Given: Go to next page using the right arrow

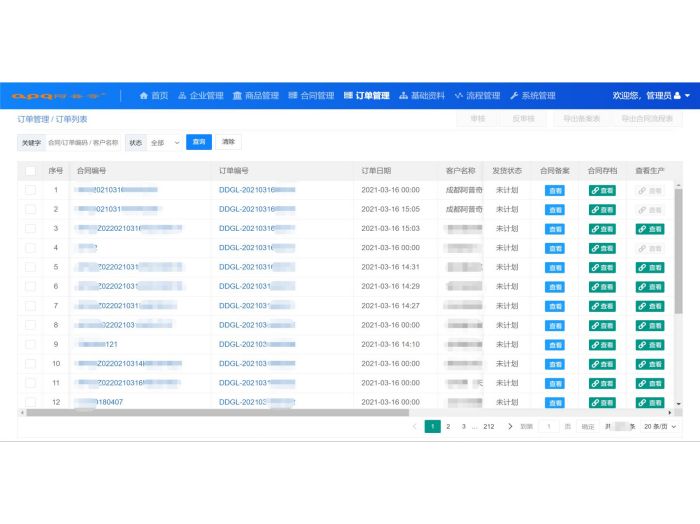Looking at the screenshot, I should tap(510, 426).
